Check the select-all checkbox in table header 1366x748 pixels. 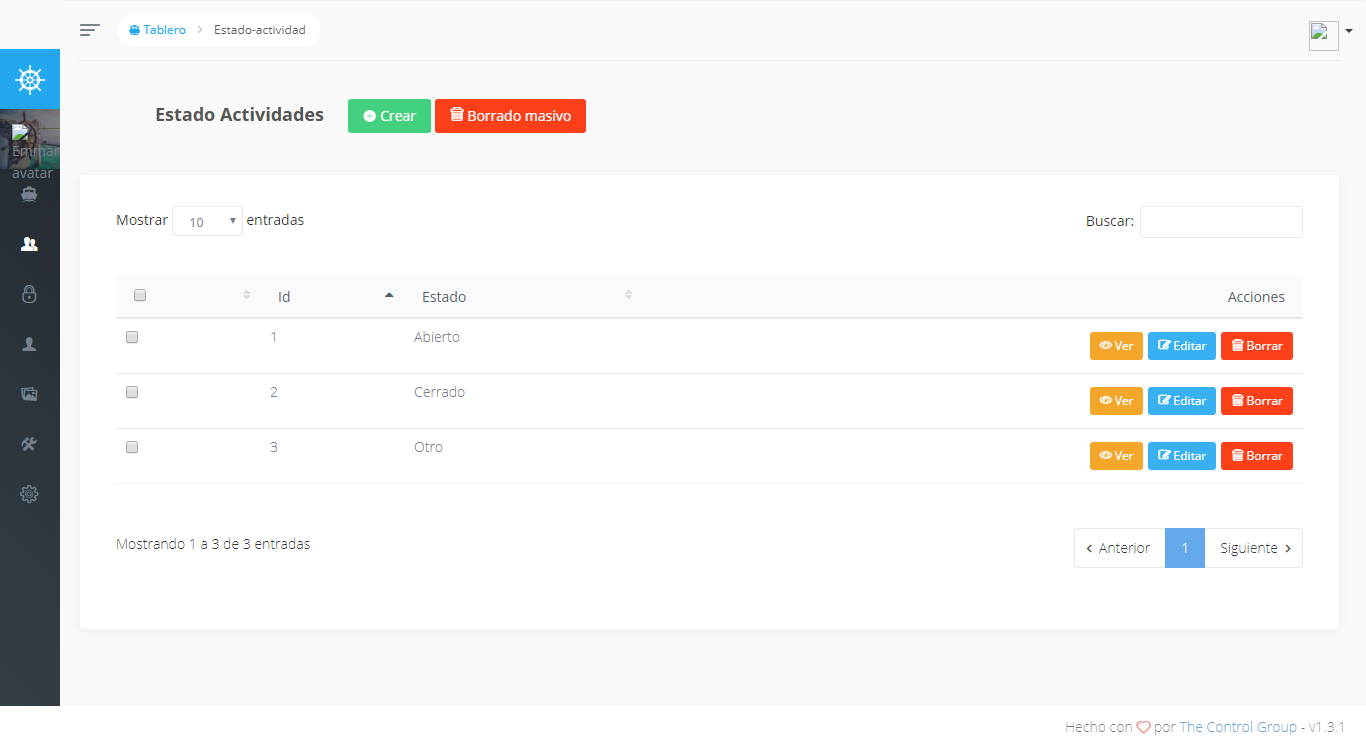click(x=139, y=295)
